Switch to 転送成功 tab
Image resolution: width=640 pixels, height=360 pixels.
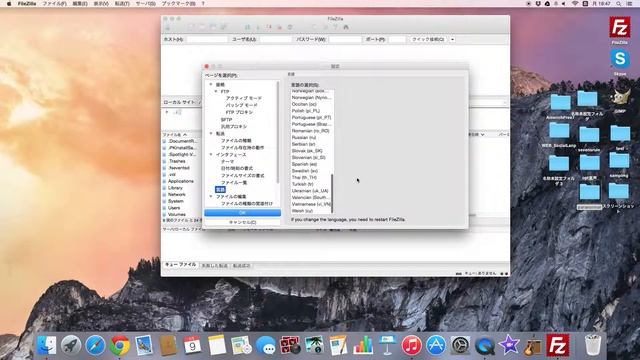(241, 266)
